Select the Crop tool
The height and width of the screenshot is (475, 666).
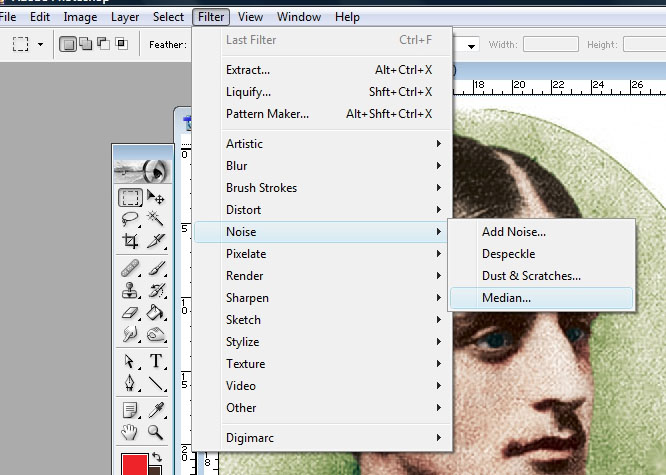click(x=130, y=241)
